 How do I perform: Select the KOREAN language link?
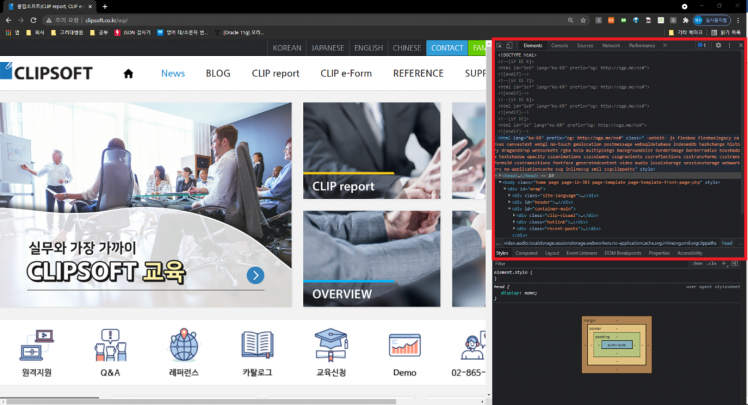pos(287,48)
